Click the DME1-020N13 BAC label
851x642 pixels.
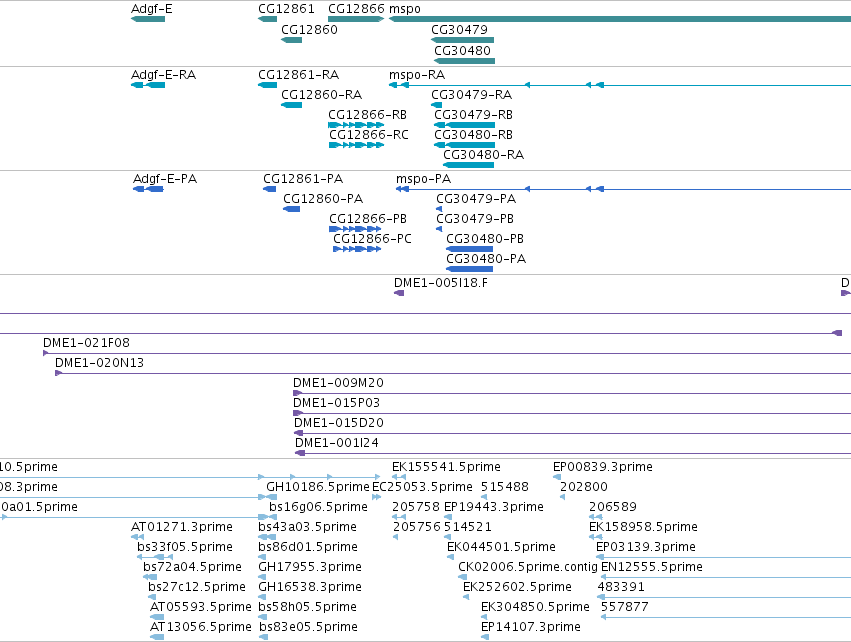click(x=99, y=363)
